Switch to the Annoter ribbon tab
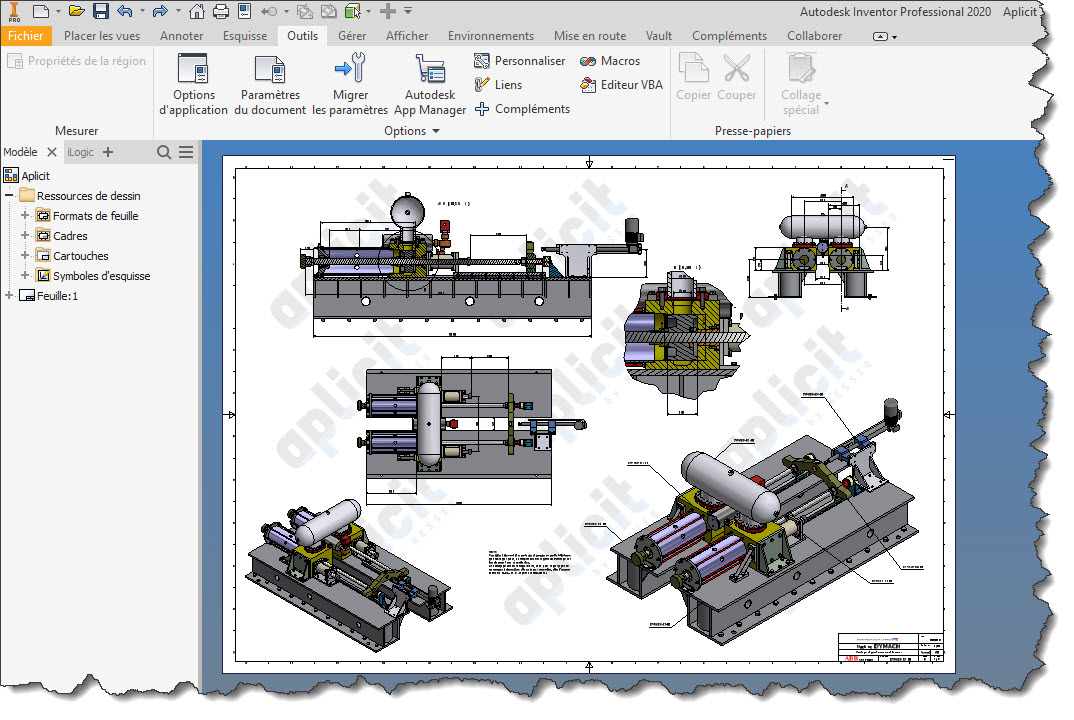This screenshot has width=1074, height=720. tap(181, 36)
